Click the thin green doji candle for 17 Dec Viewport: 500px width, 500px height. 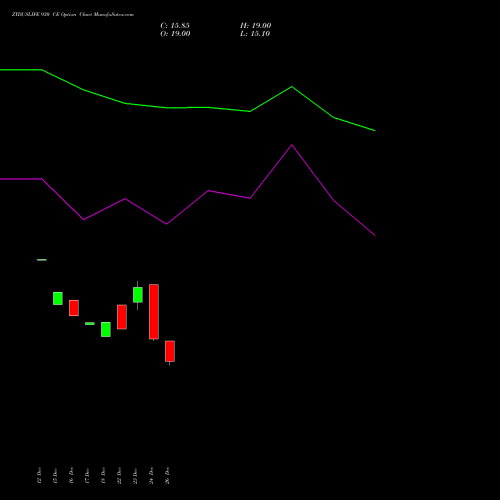[x=90, y=323]
